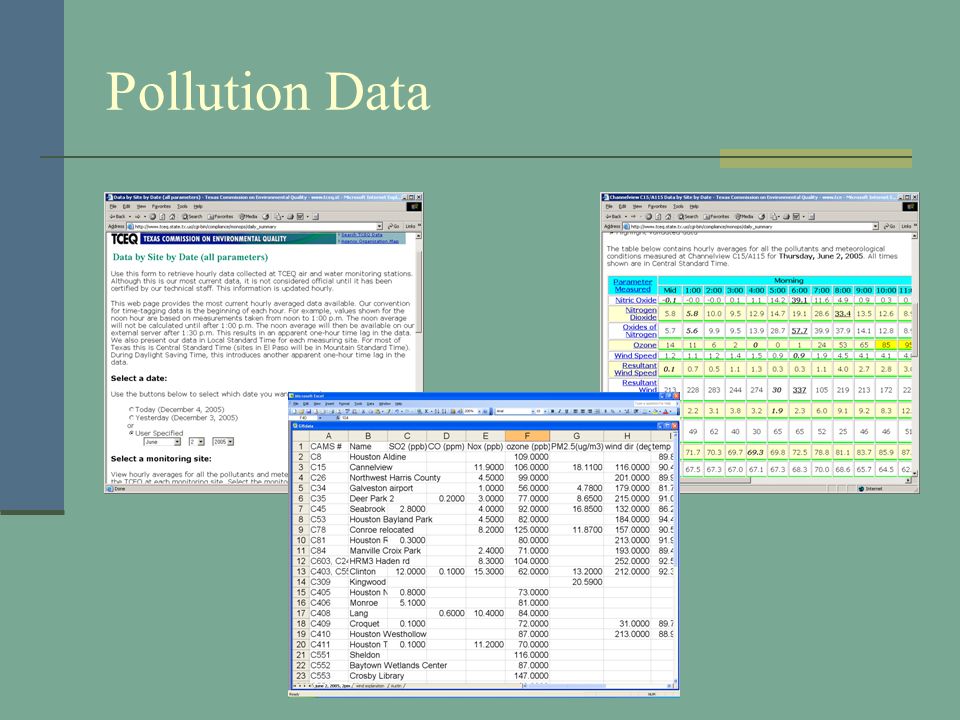Screen dimensions: 960x720
Task: Click the "Galveston airport" cell in Excel
Action: coord(381,488)
